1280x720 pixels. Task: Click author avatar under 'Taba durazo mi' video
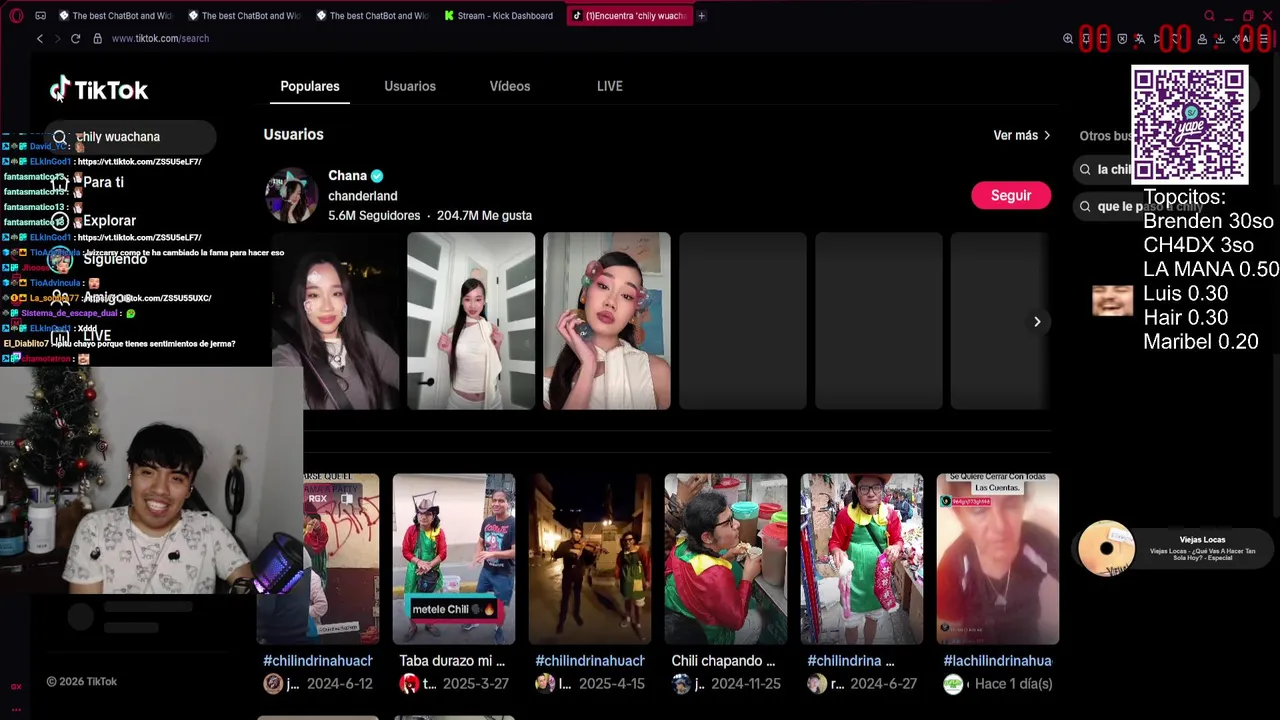click(x=409, y=684)
